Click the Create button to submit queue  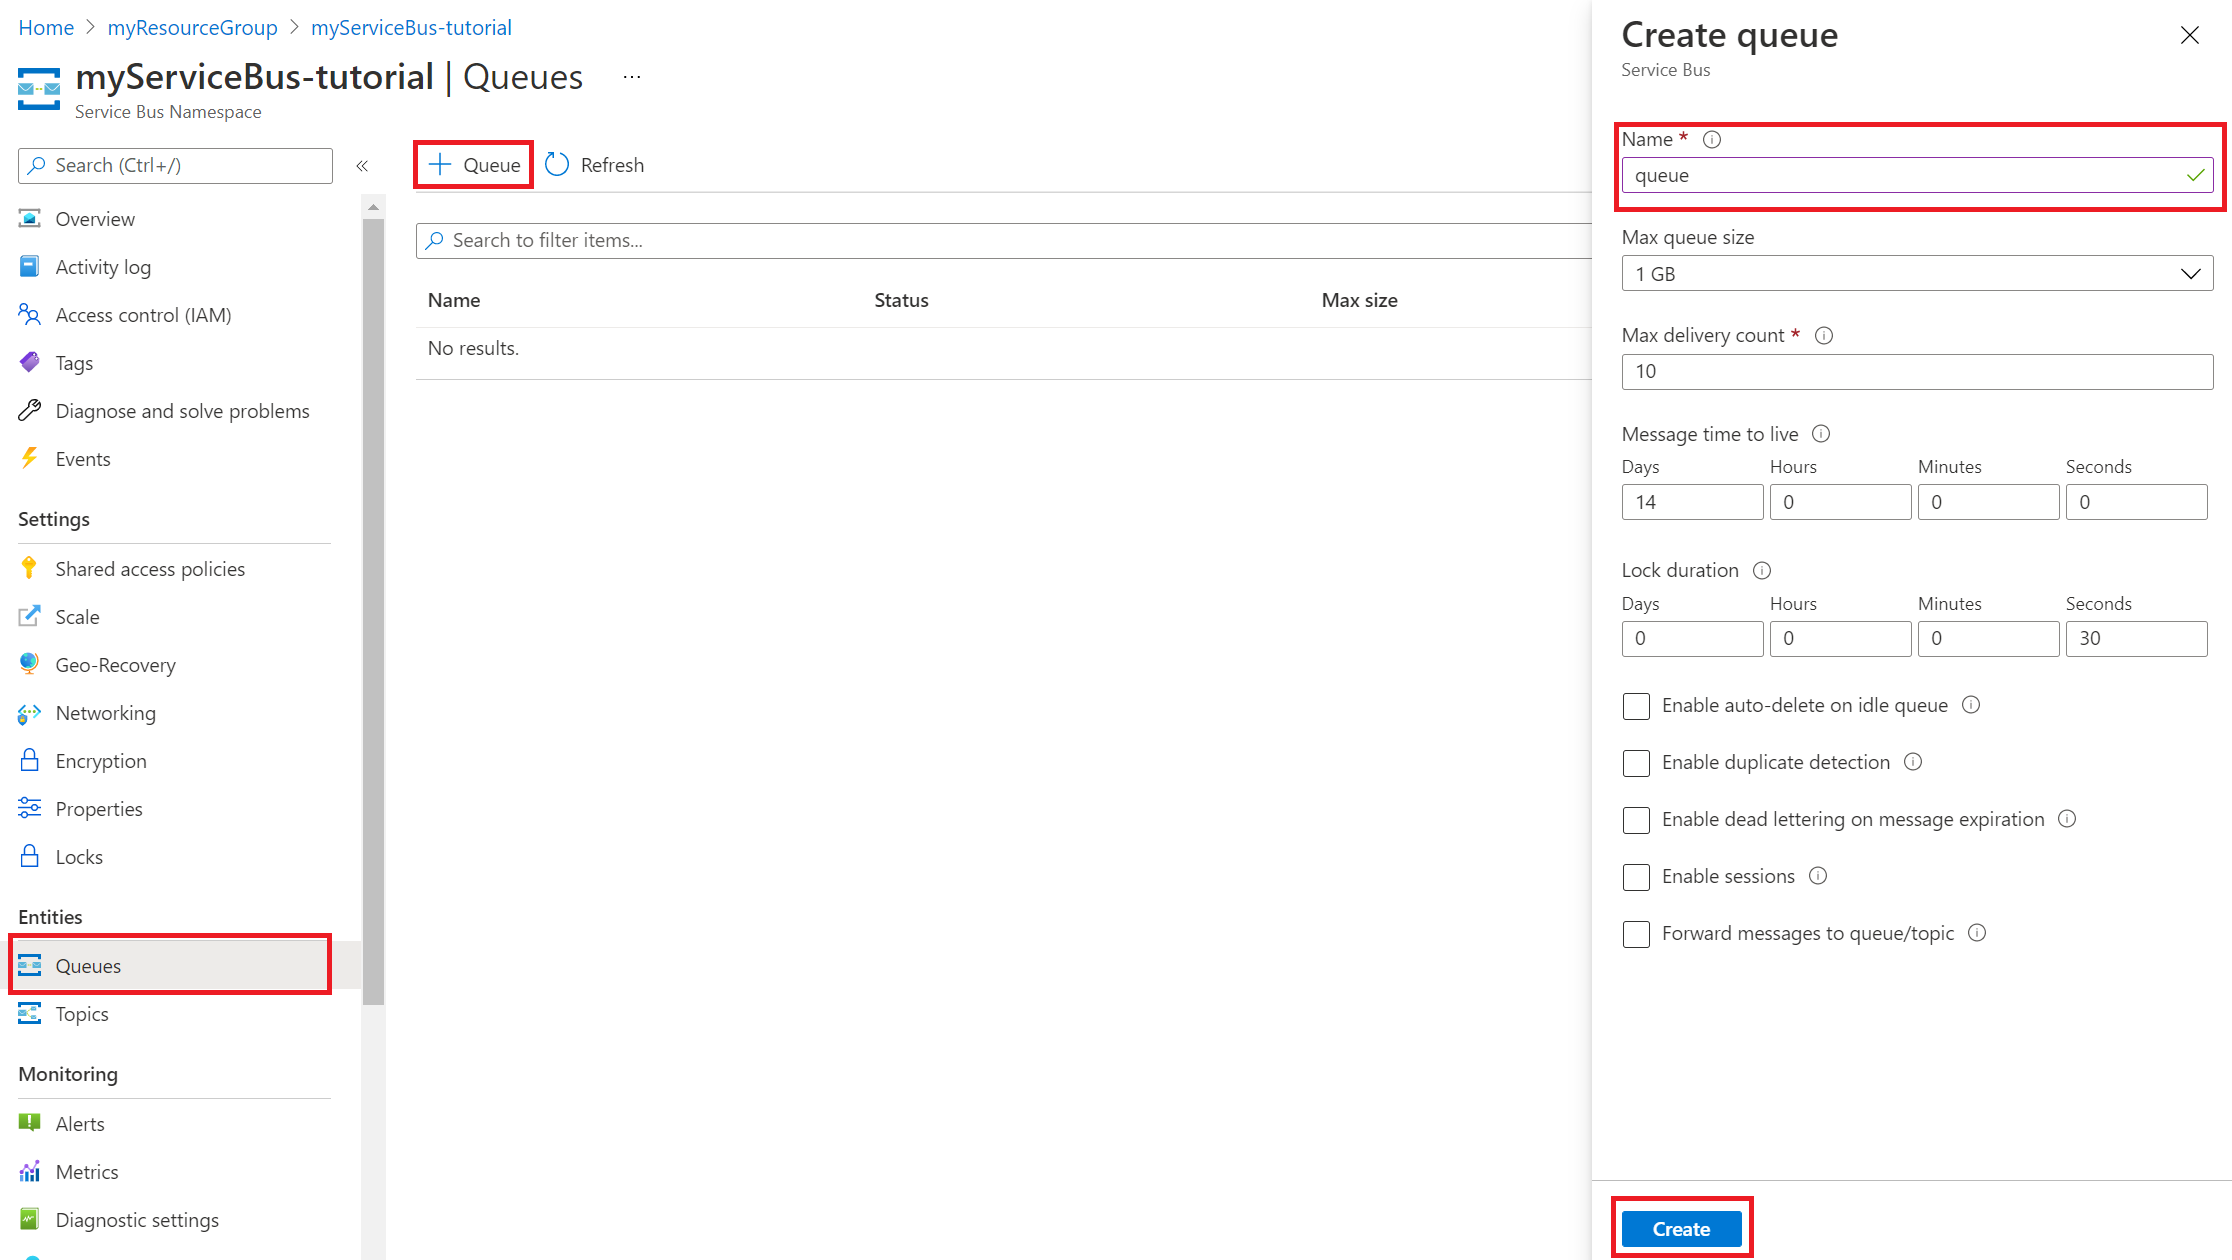1682,1228
